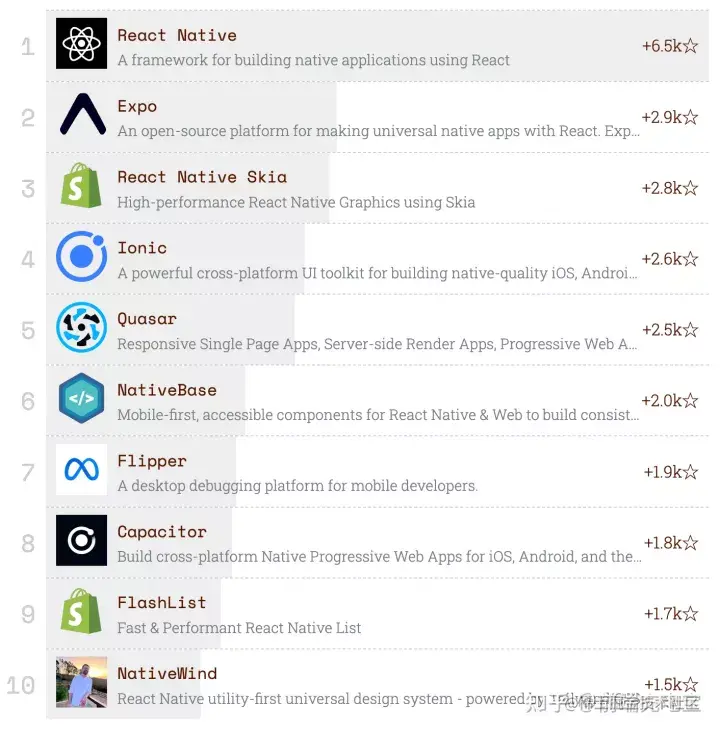Click the blue Ionic circle logo
The width and height of the screenshot is (720, 732).
pyautogui.click(x=81, y=256)
